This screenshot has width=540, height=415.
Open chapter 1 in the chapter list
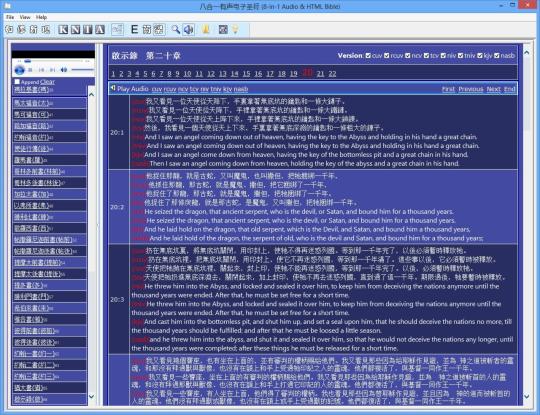113,73
